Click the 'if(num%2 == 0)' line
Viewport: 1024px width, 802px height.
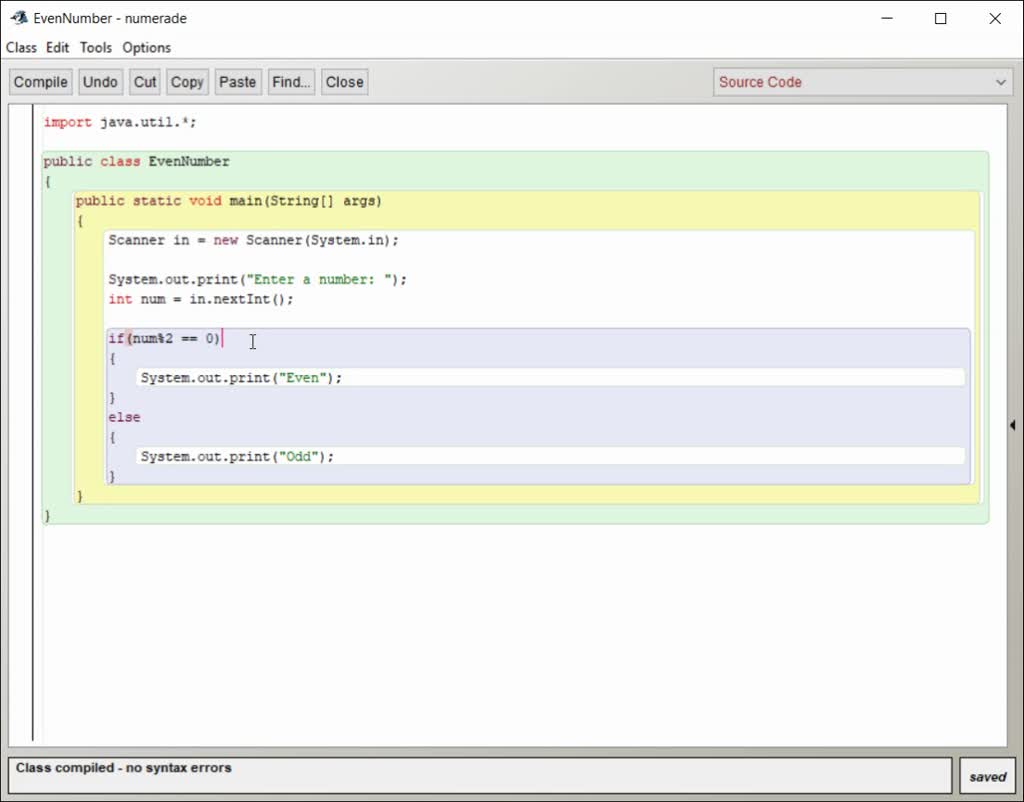pos(165,338)
